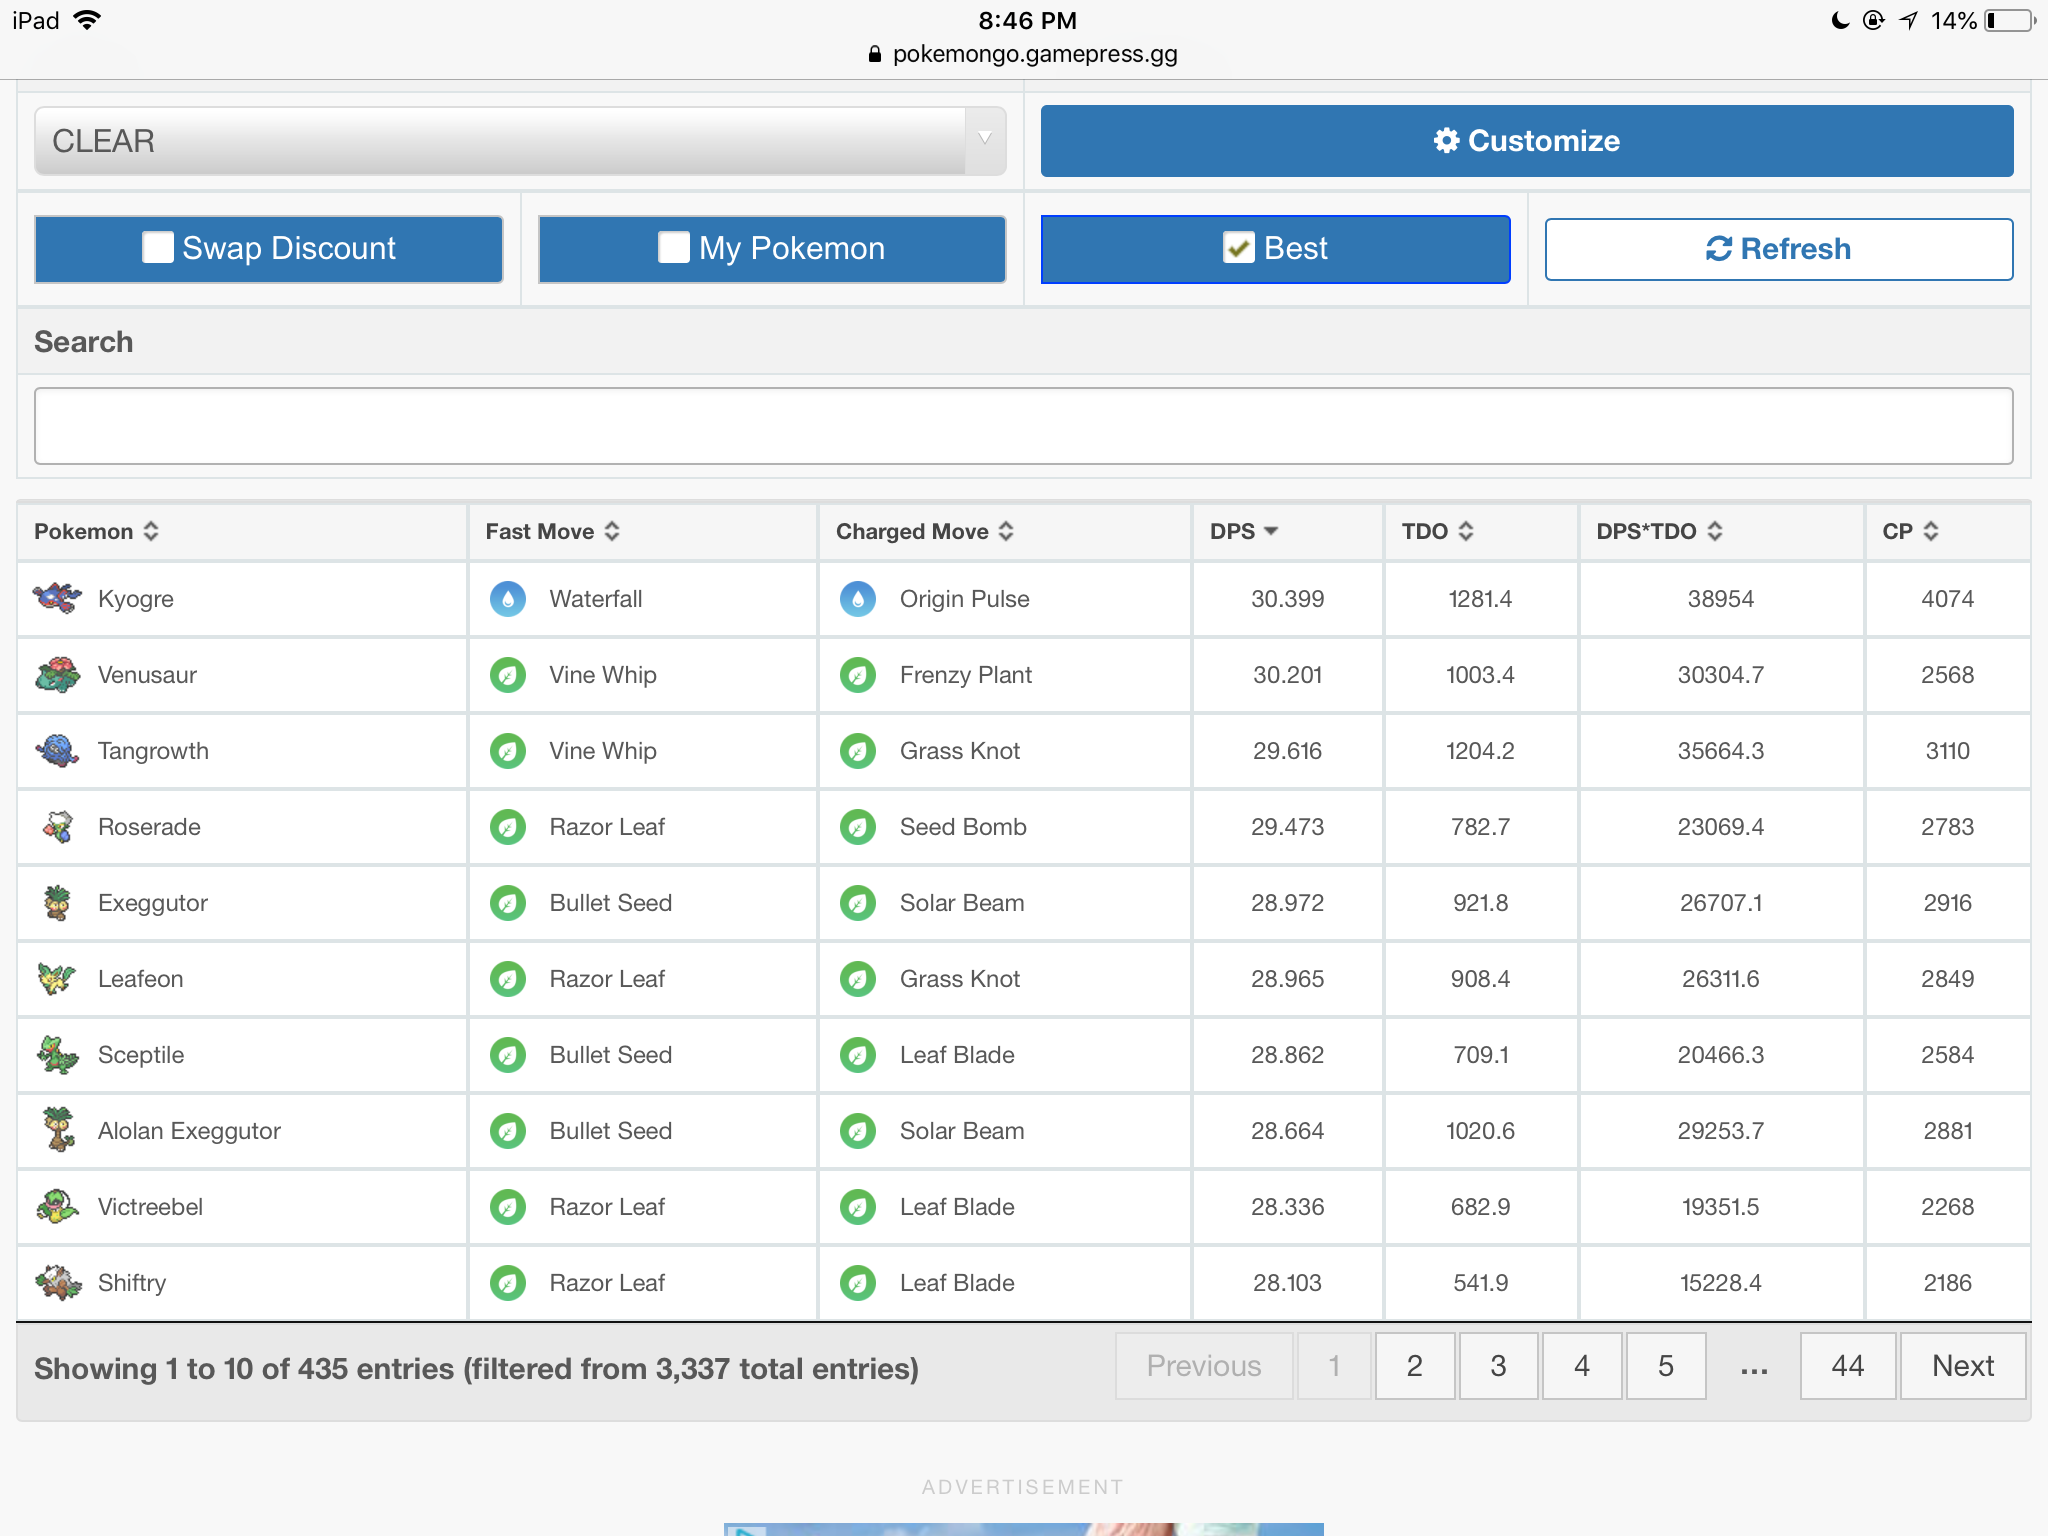Image resolution: width=2048 pixels, height=1536 pixels.
Task: Tap the pokemongo.gamepress.gg address bar
Action: 1024,54
